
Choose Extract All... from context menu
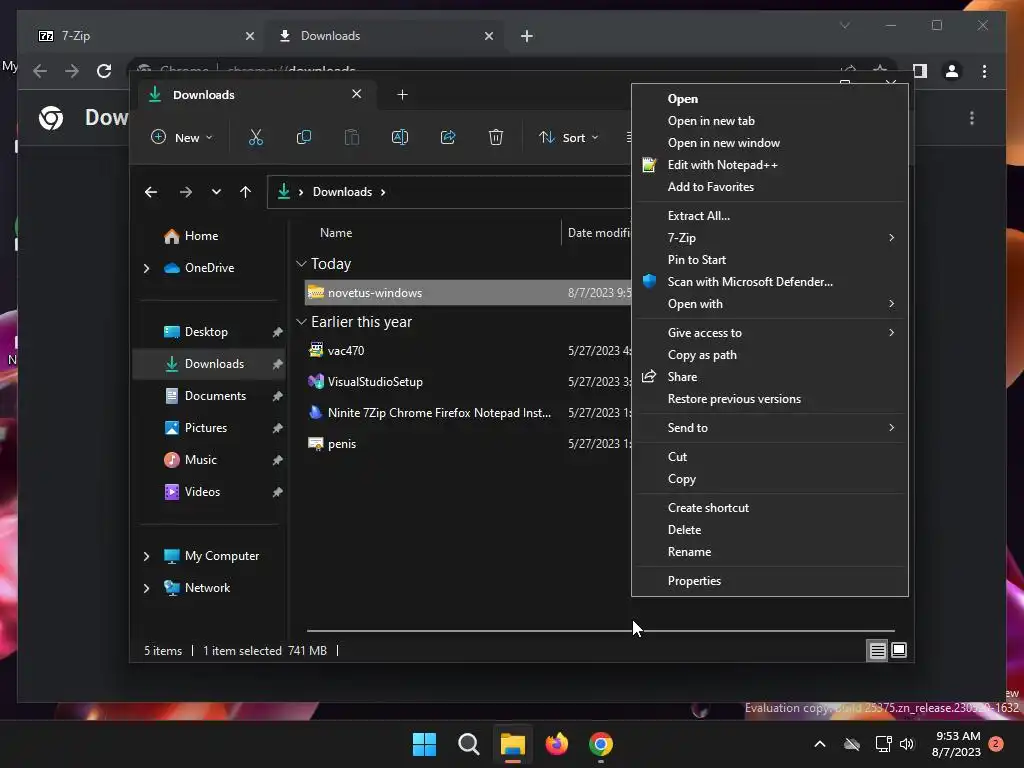click(x=770, y=216)
